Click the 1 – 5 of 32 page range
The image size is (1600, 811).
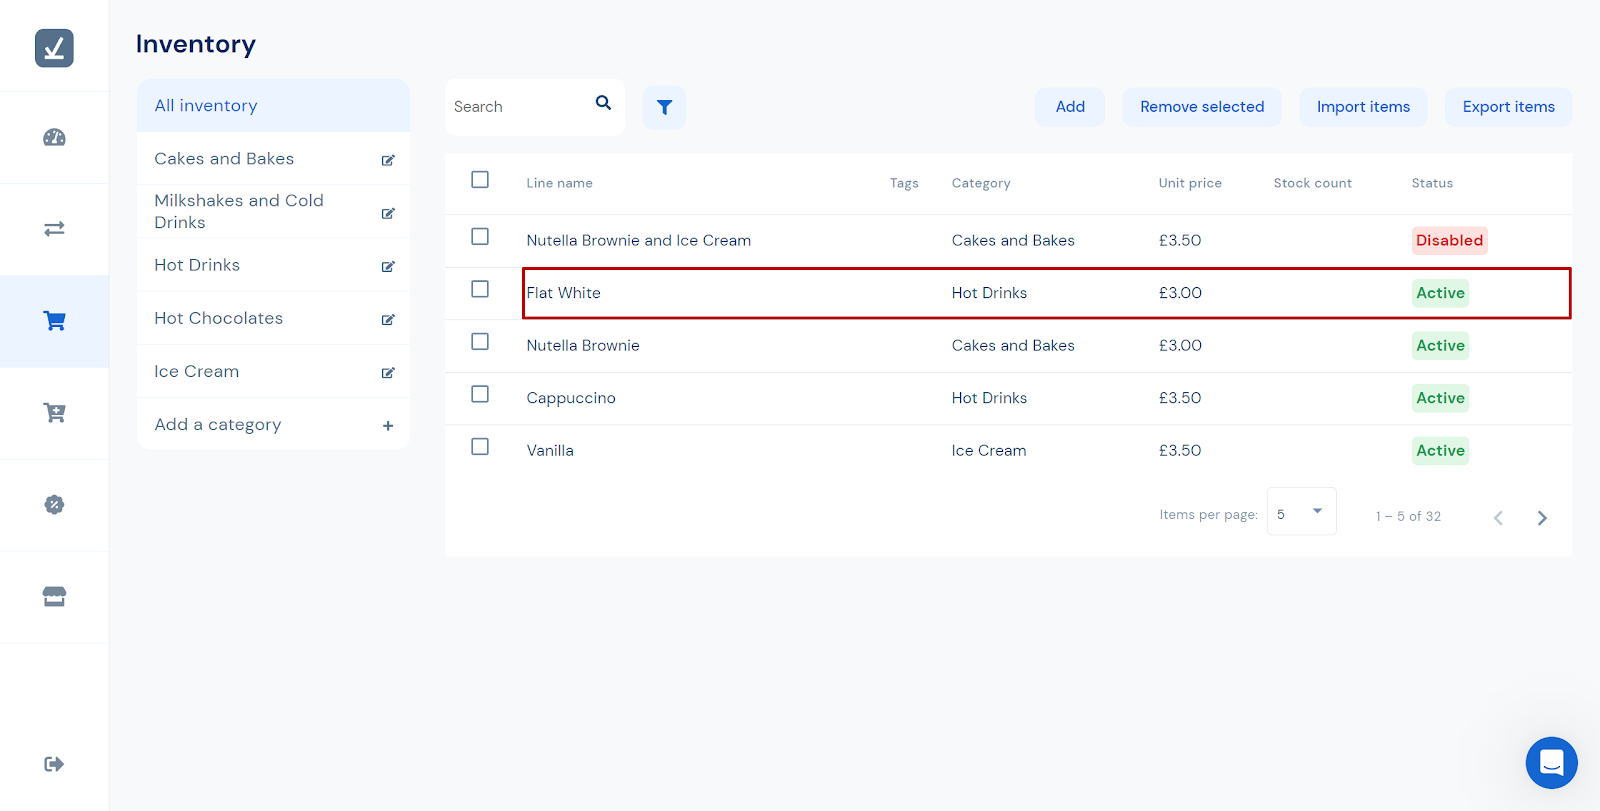tap(1408, 516)
